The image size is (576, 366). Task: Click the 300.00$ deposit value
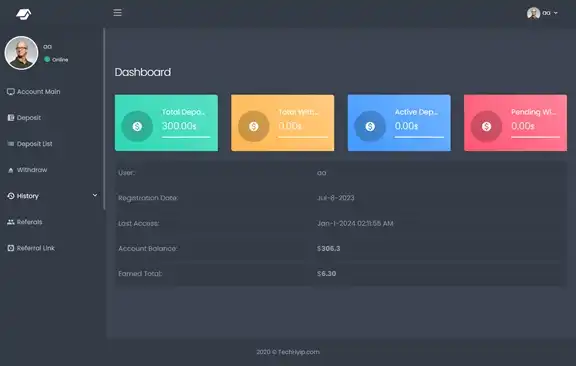[179, 126]
